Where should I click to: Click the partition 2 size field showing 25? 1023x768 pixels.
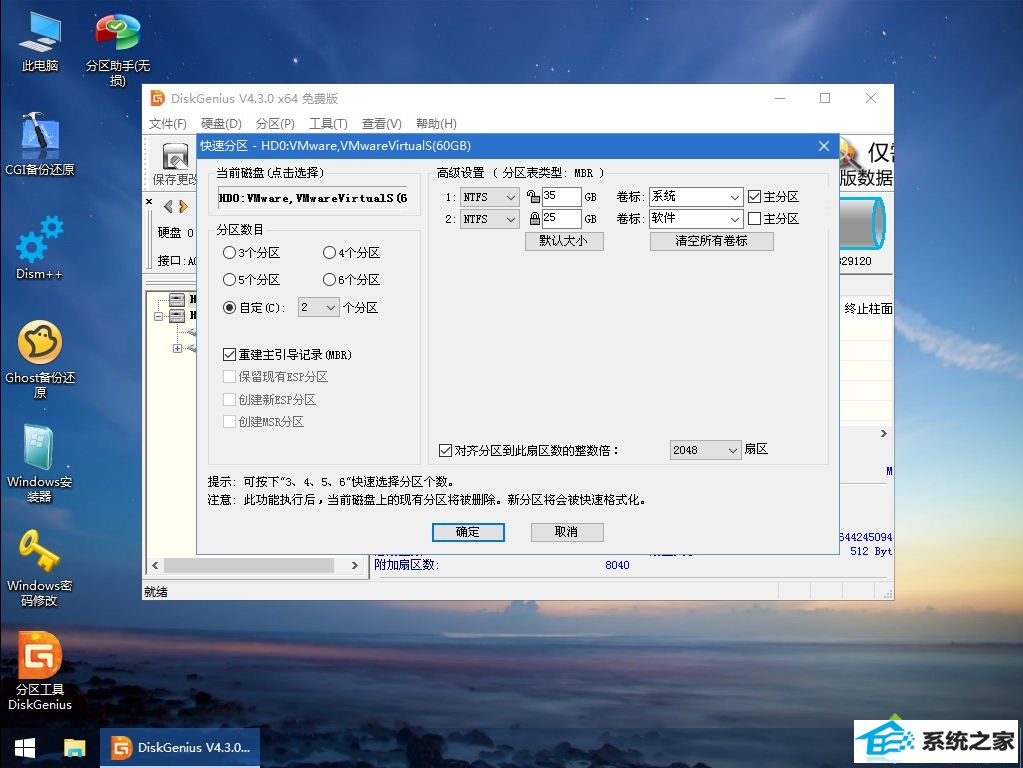[x=561, y=219]
